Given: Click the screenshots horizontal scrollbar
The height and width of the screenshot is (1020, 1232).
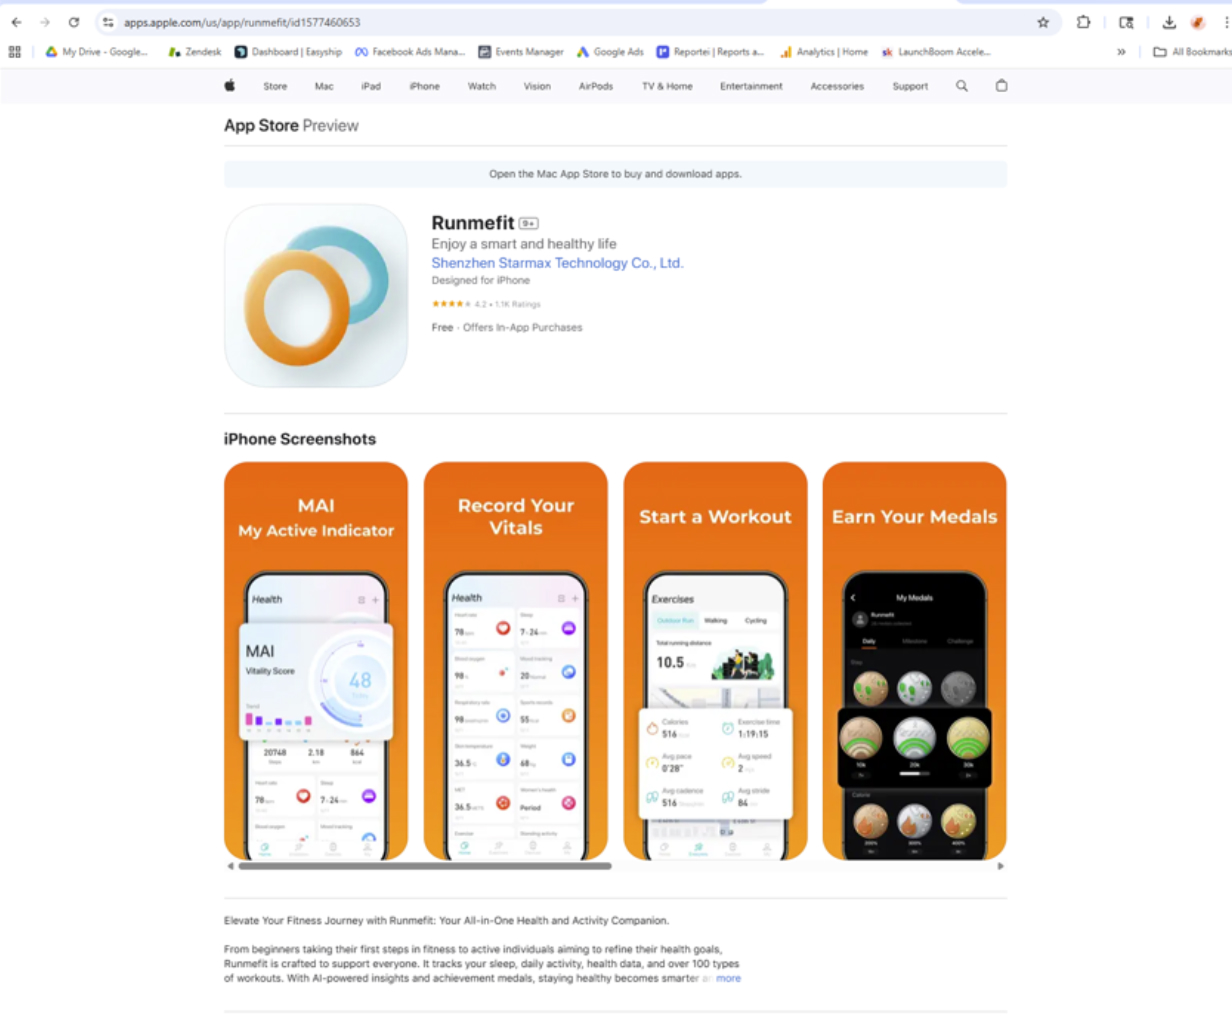Looking at the screenshot, I should (x=425, y=866).
